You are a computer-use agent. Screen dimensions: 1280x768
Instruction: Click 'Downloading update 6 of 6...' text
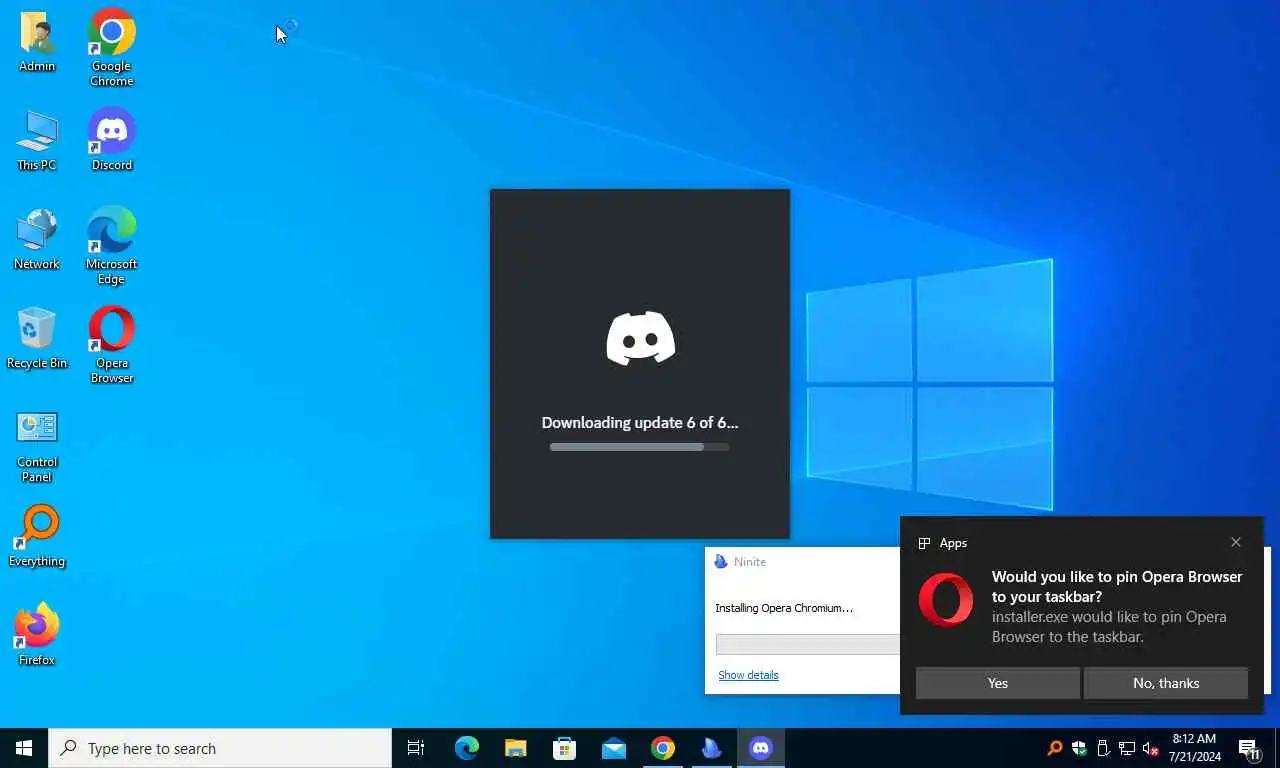[640, 422]
